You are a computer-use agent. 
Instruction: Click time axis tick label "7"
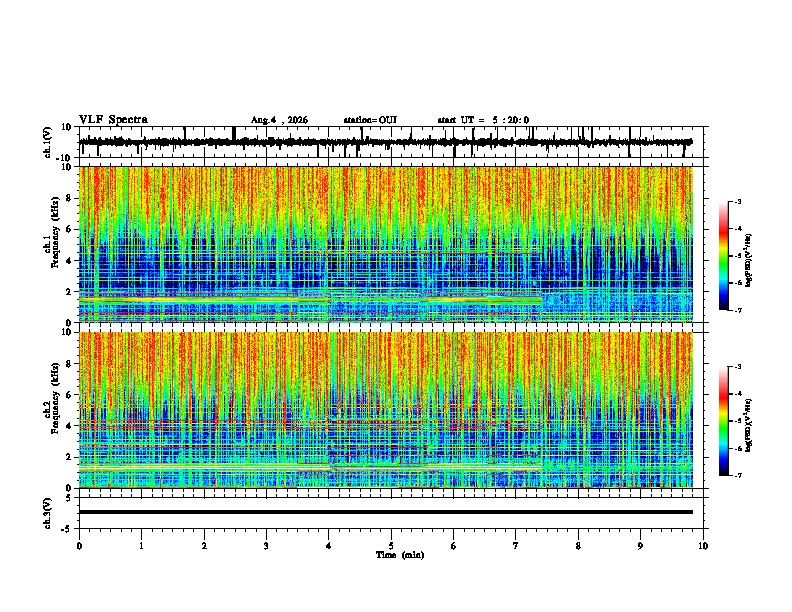[x=516, y=546]
